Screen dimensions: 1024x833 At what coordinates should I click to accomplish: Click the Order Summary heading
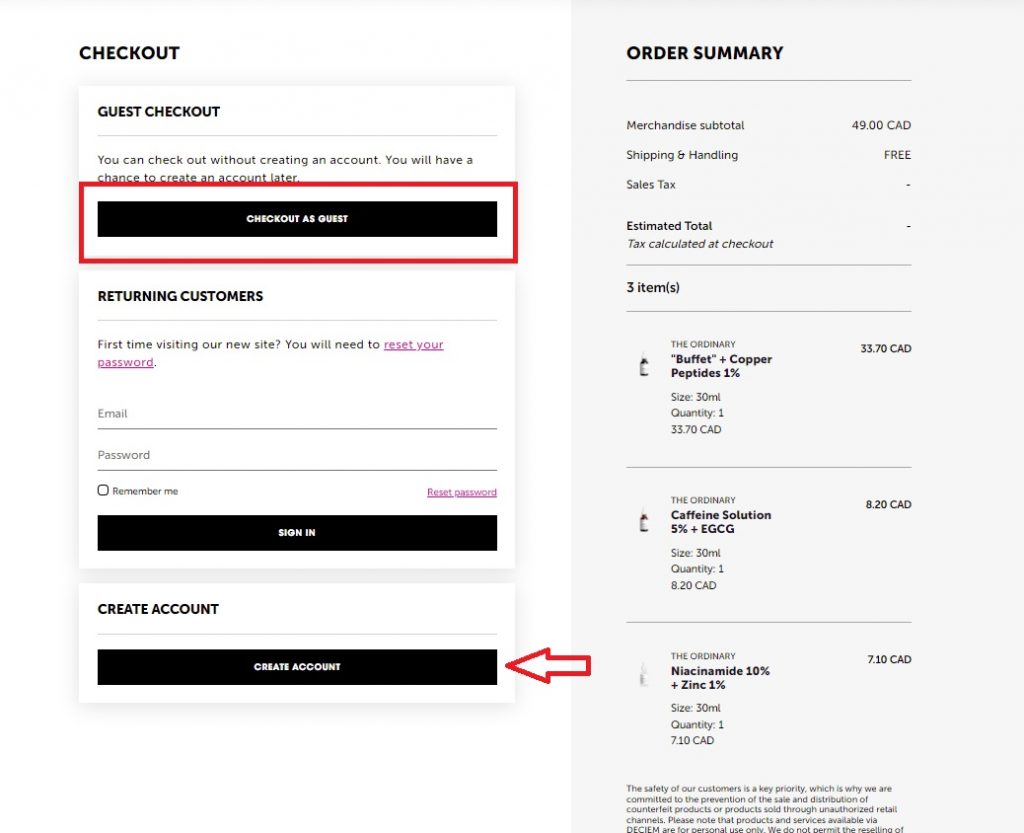pos(705,53)
